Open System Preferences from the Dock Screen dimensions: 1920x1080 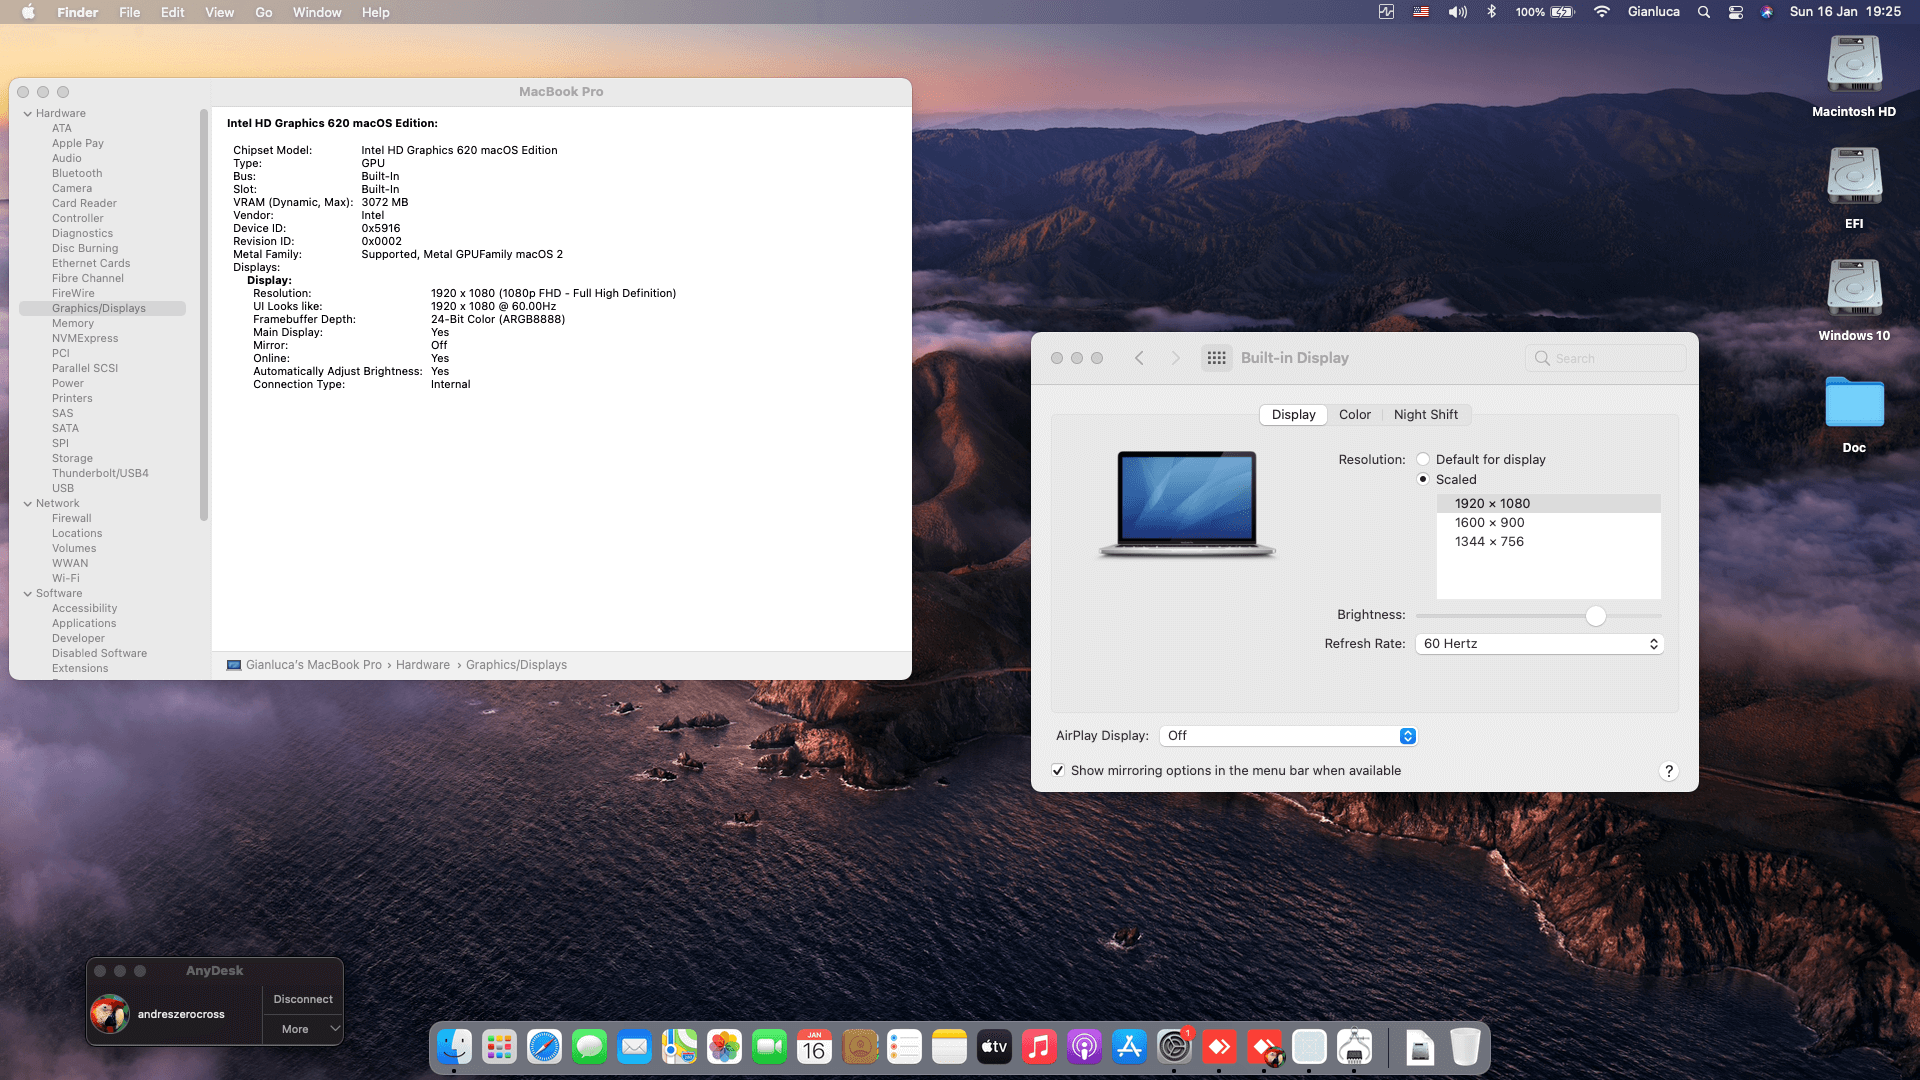coord(1174,1048)
